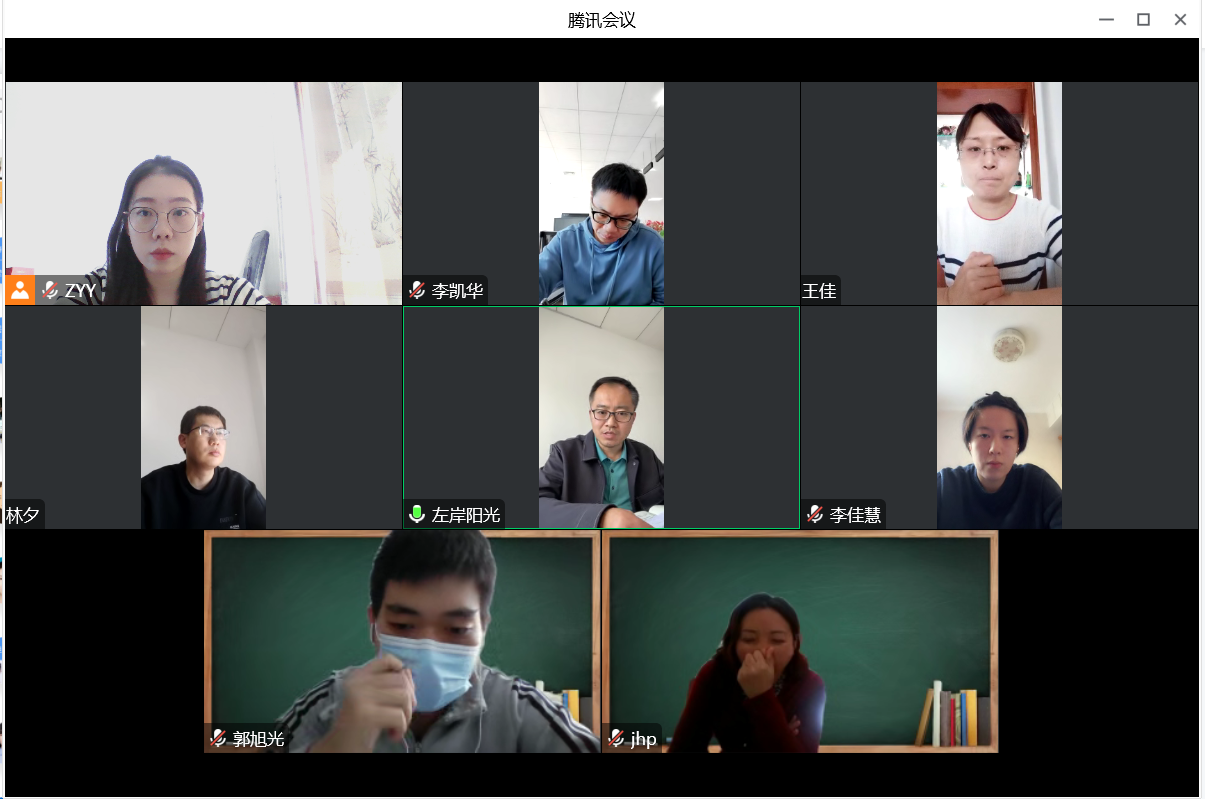The height and width of the screenshot is (799, 1205).
Task: Click ZYY's muted microphone icon
Action: [x=51, y=290]
